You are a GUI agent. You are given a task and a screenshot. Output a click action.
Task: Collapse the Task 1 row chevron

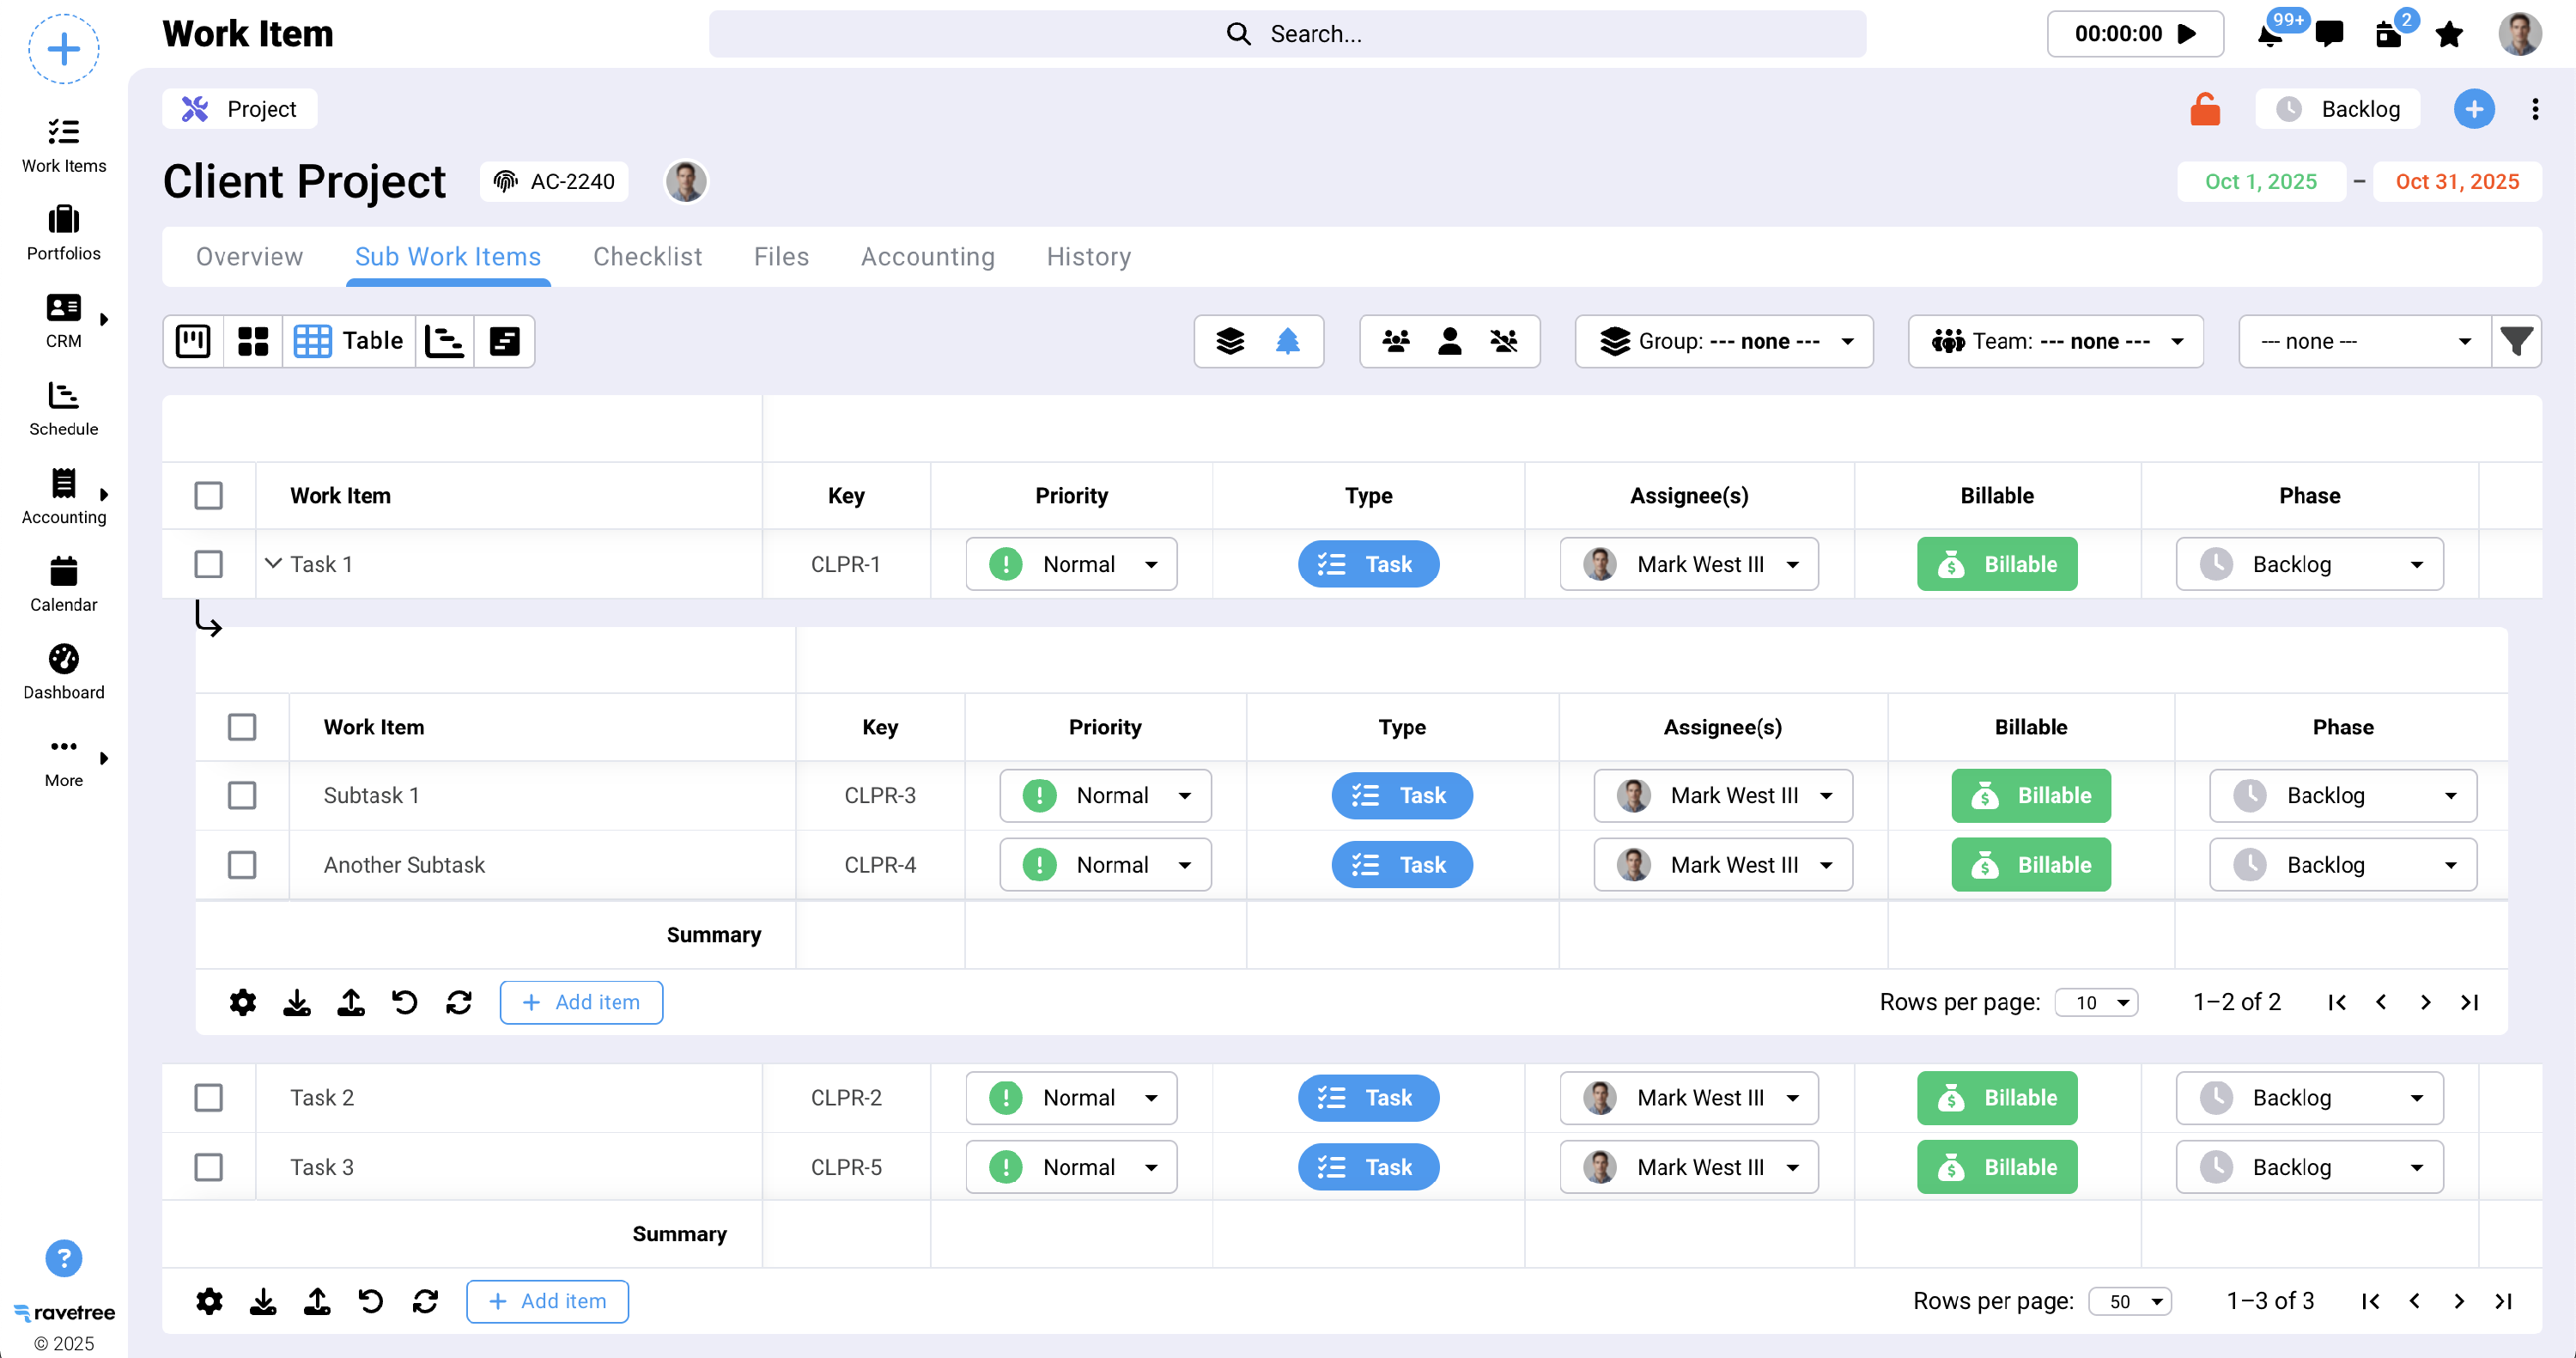(x=273, y=563)
